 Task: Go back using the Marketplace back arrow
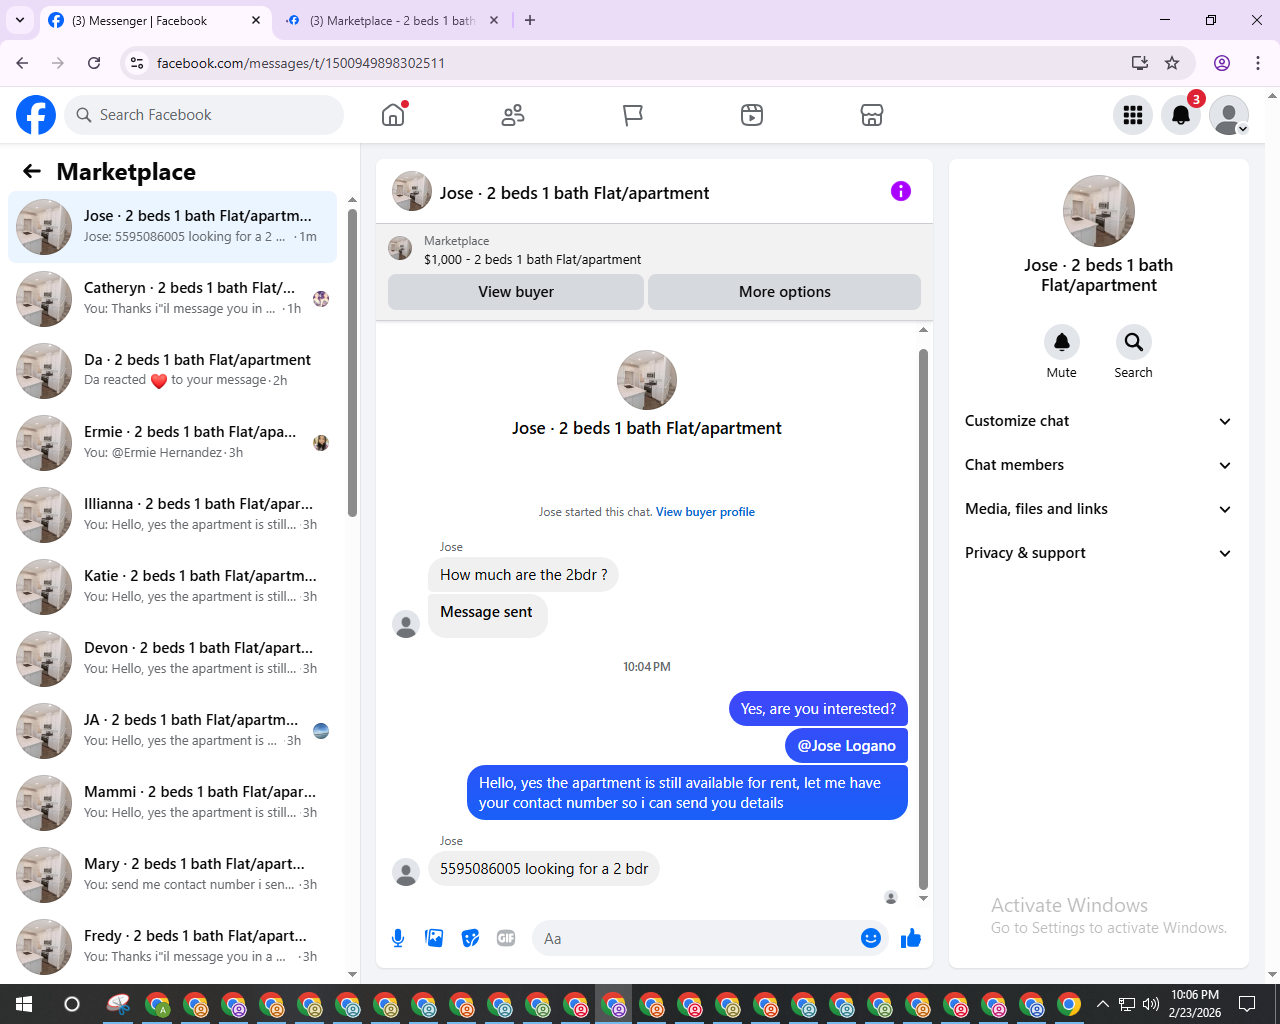pyautogui.click(x=32, y=171)
